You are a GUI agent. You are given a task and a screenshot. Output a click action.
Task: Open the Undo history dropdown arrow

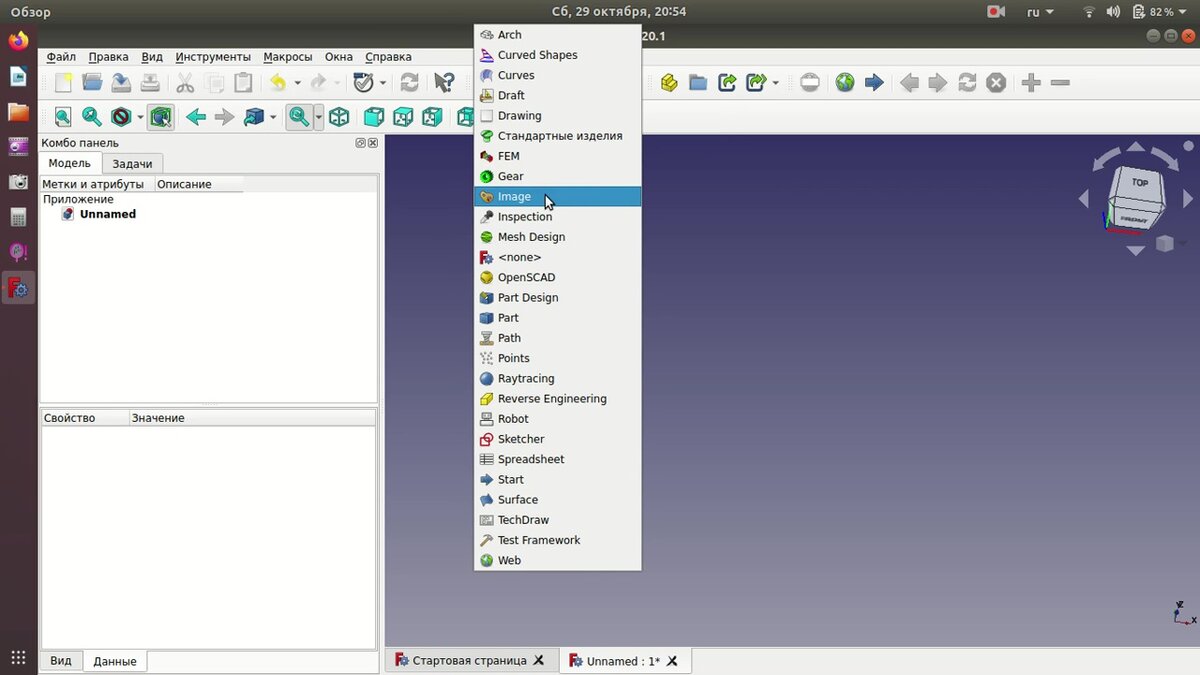[x=297, y=83]
